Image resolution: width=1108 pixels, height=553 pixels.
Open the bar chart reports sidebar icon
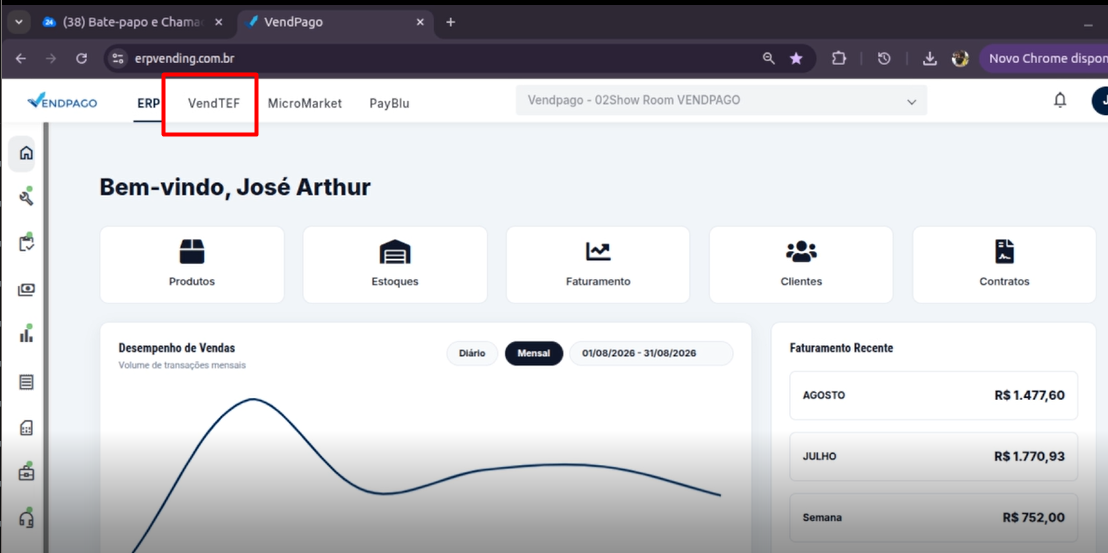coord(26,334)
